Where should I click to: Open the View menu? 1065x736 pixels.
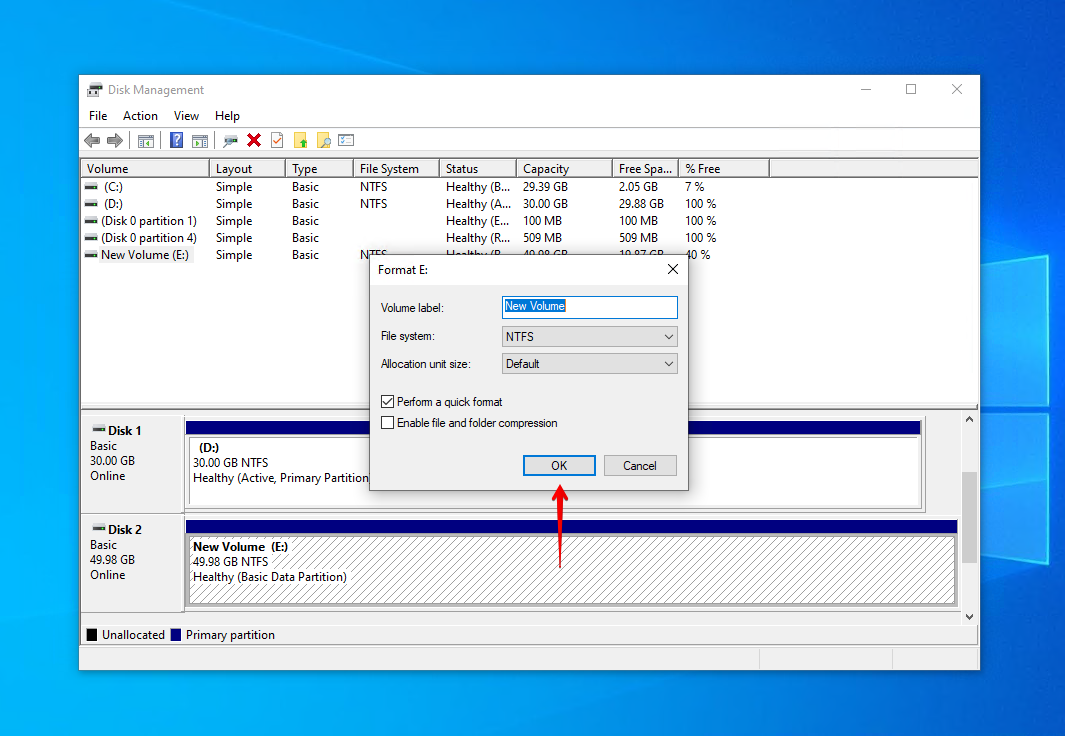[186, 116]
